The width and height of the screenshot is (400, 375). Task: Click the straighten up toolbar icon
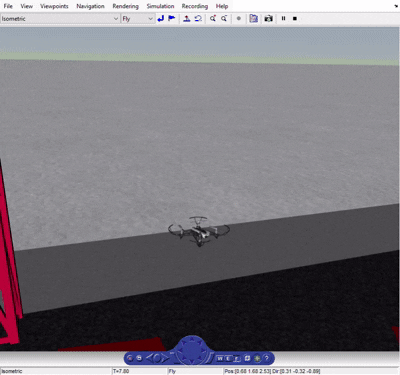tap(187, 19)
